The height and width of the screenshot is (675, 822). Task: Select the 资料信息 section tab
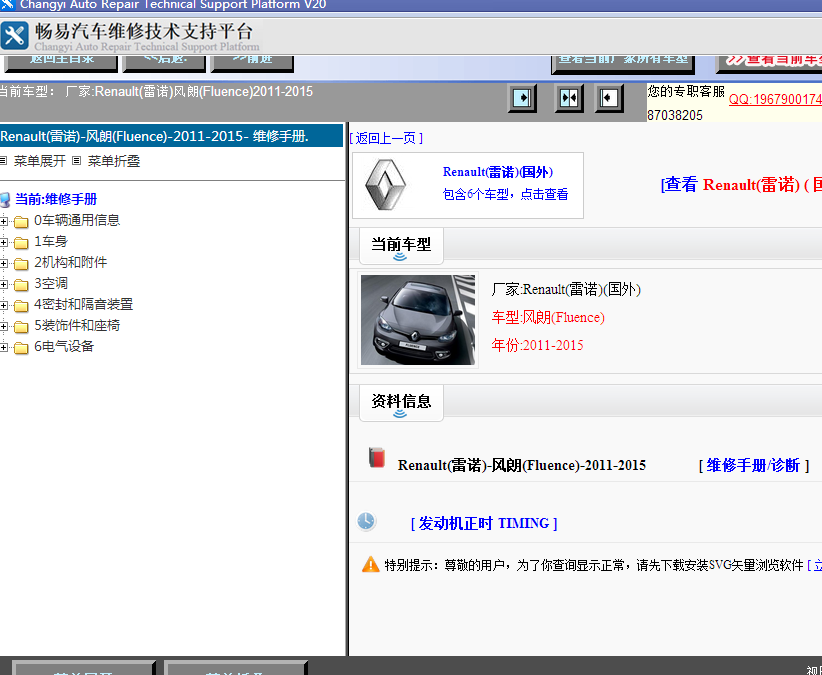401,402
